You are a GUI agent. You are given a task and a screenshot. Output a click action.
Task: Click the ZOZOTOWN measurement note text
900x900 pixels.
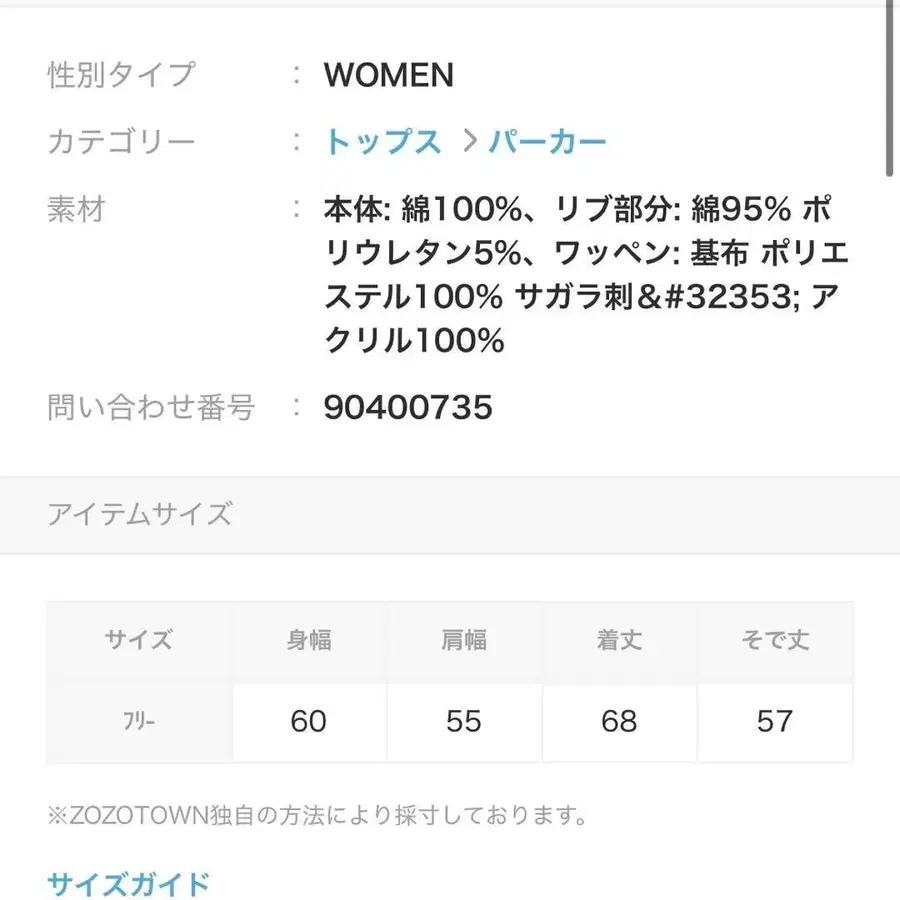click(x=317, y=816)
